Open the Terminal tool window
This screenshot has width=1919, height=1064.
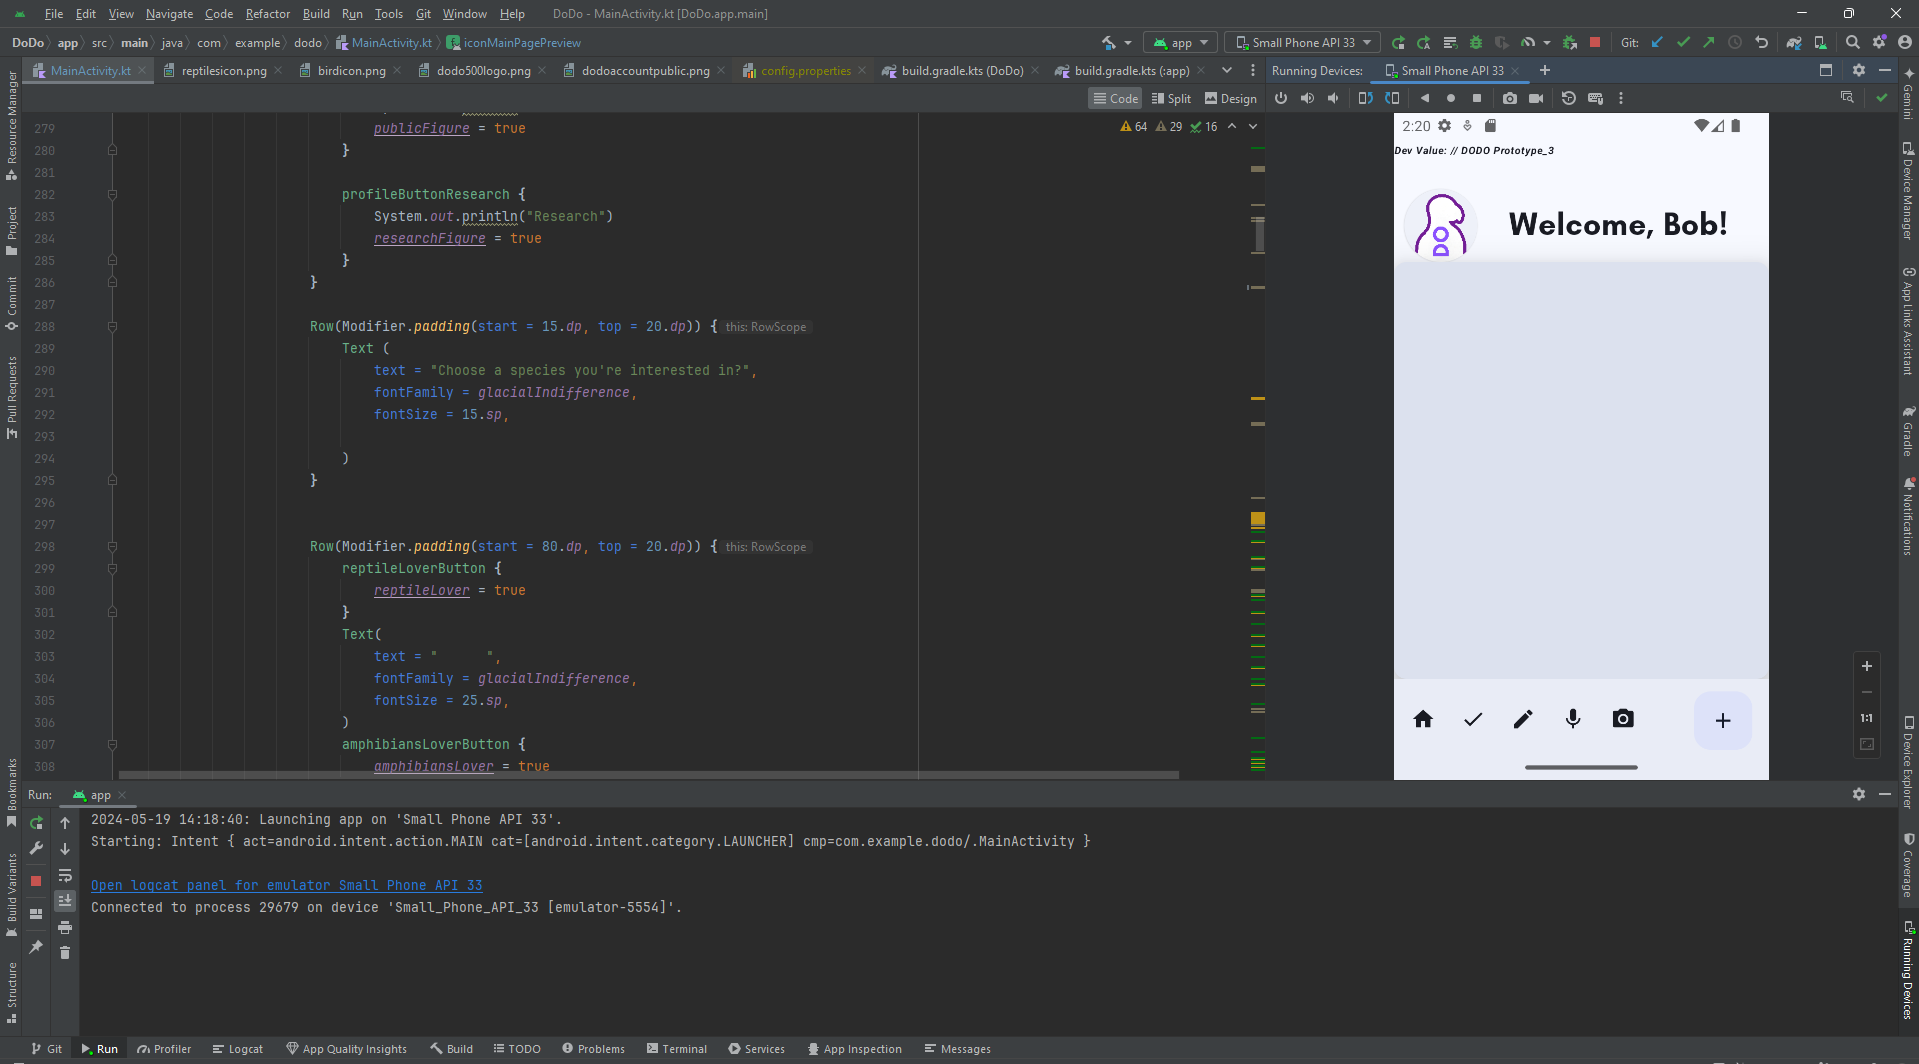(676, 1049)
